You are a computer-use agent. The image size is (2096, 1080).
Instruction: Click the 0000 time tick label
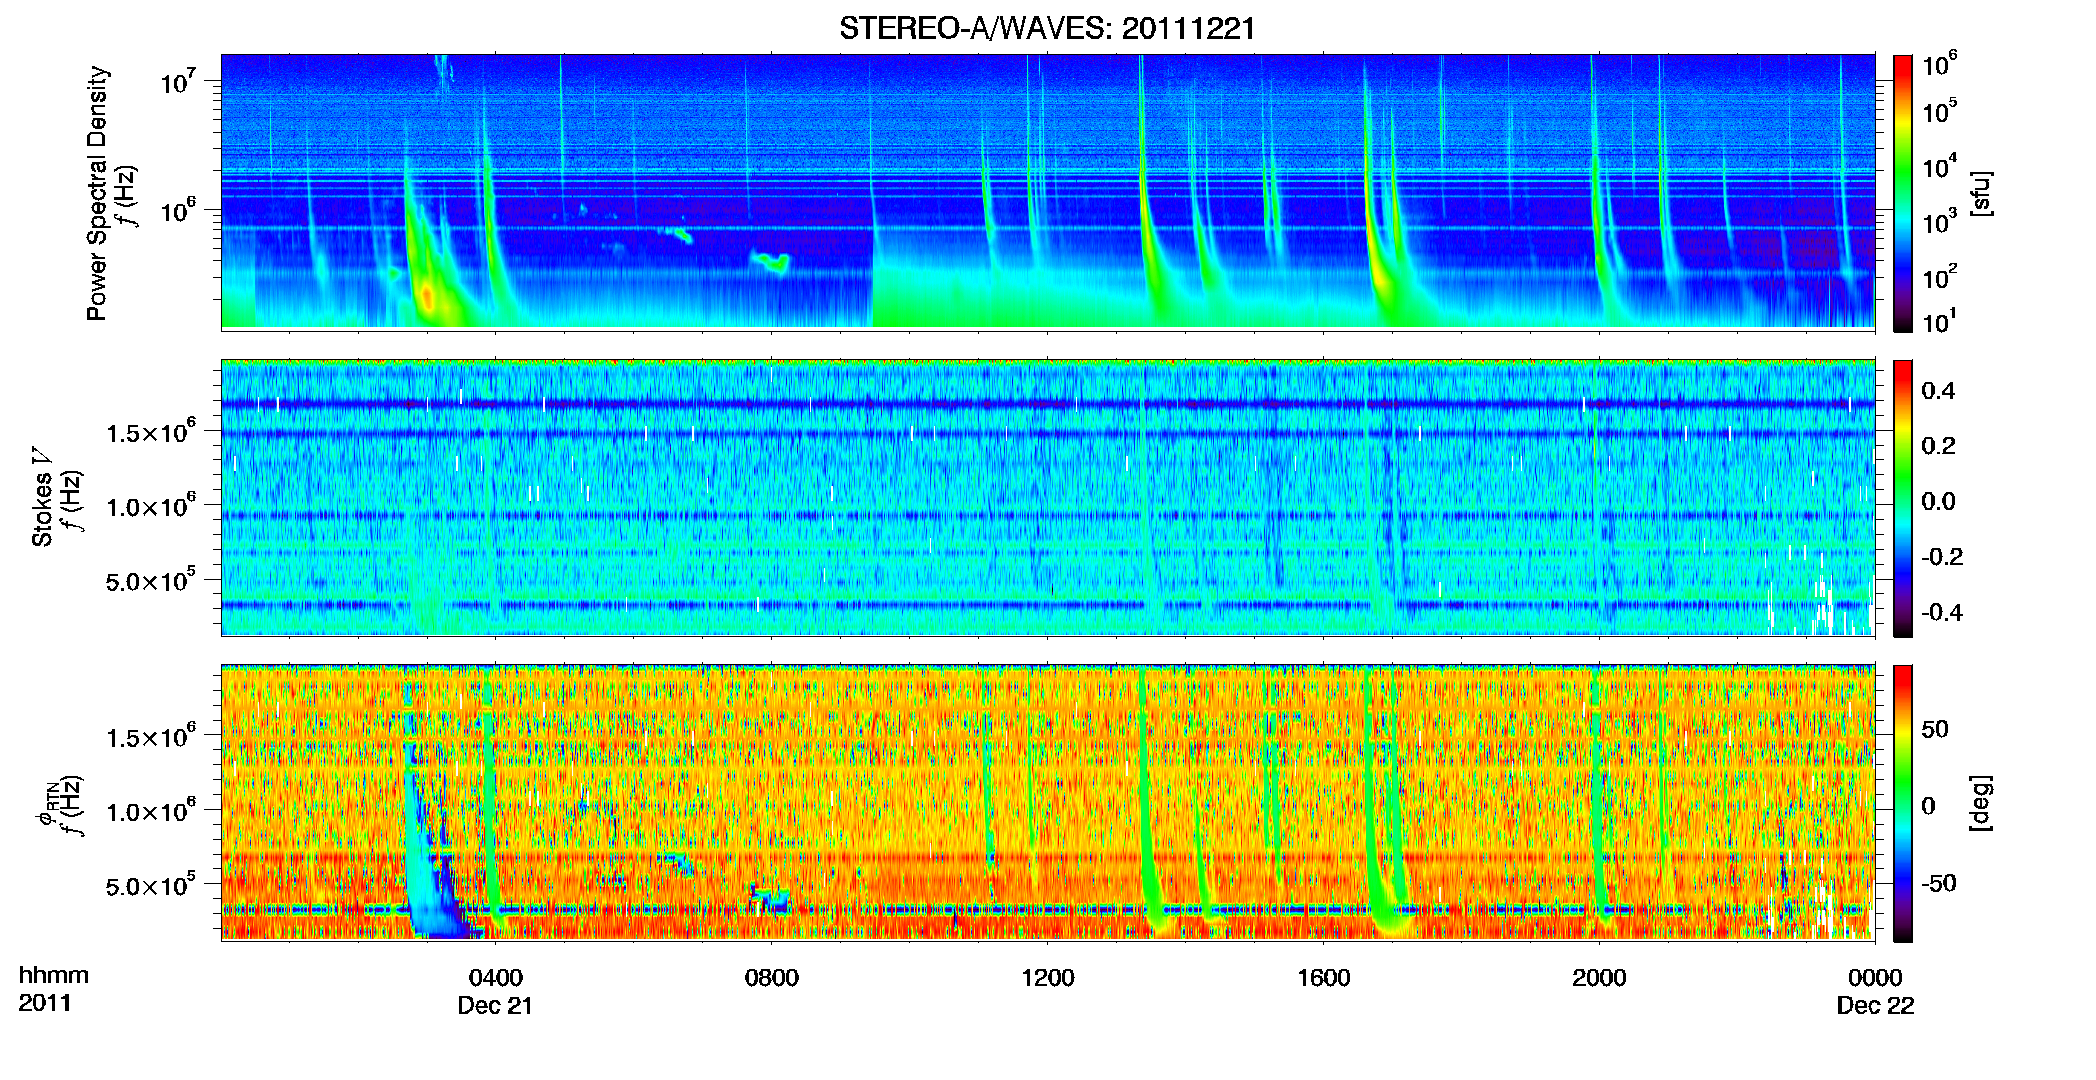pos(1875,978)
